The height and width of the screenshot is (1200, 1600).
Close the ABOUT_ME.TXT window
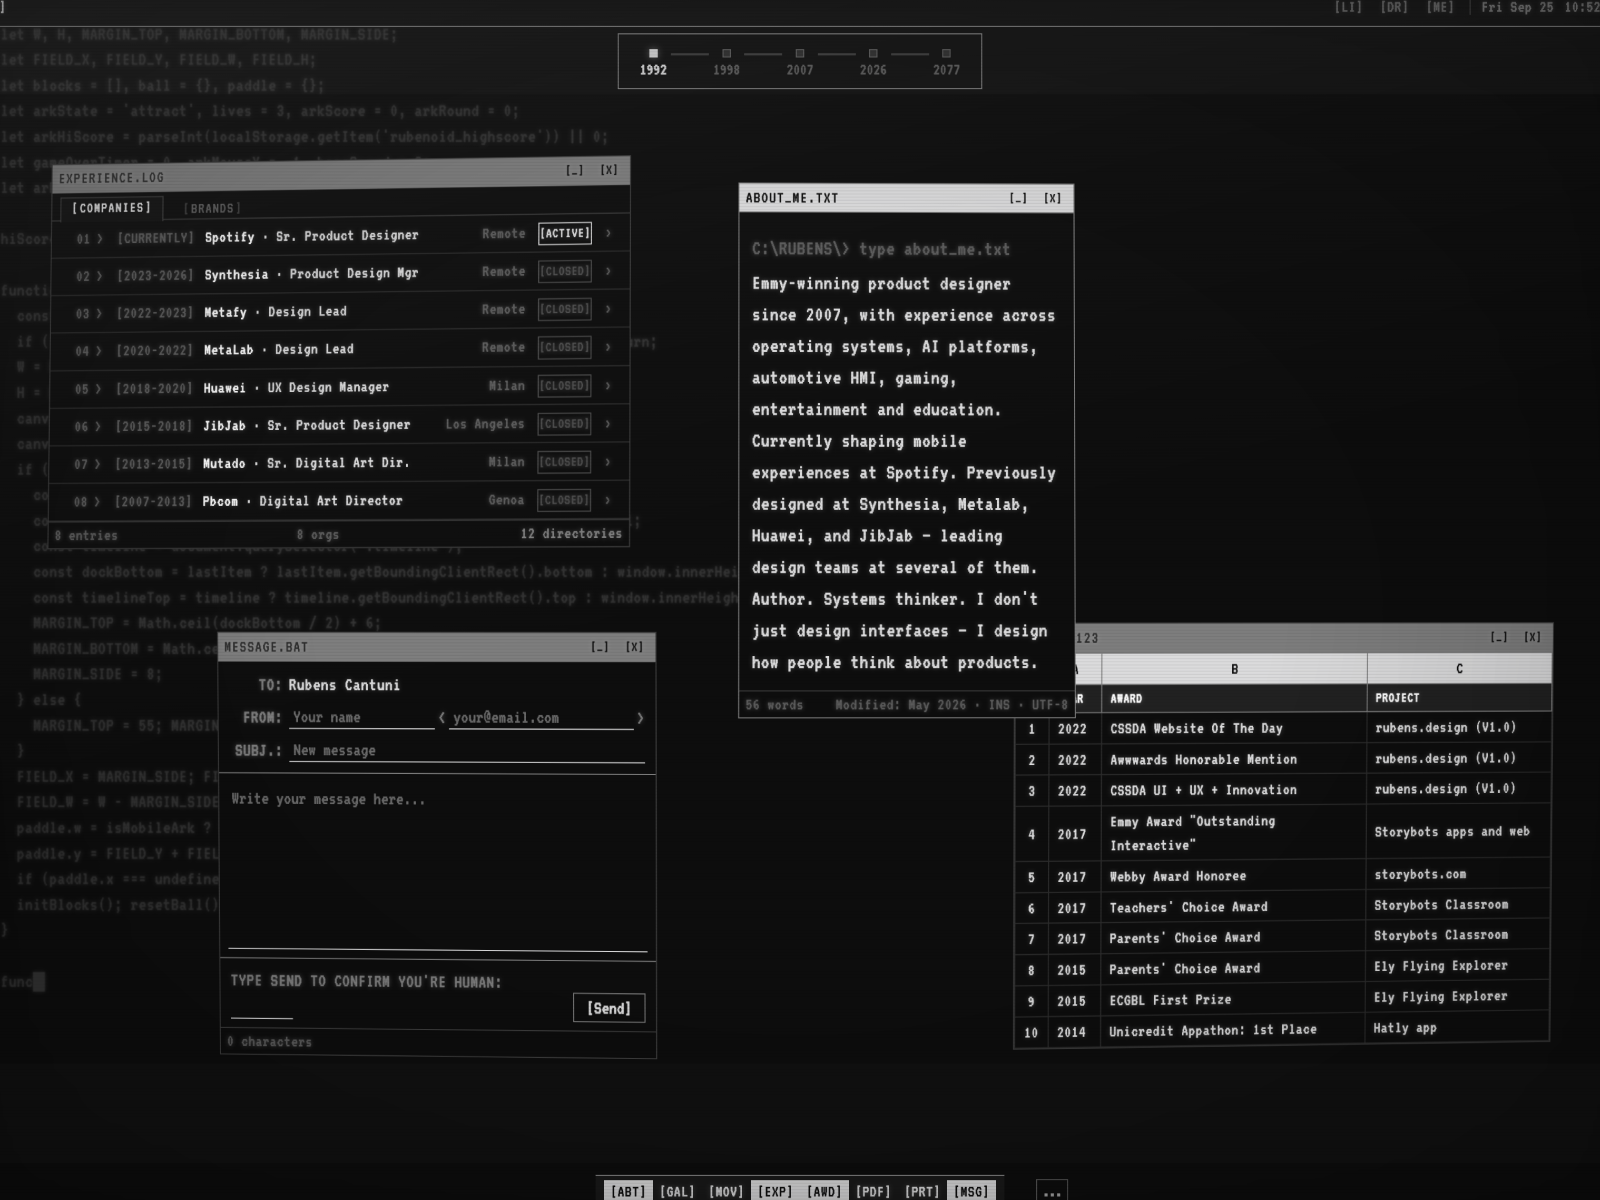coord(1052,198)
